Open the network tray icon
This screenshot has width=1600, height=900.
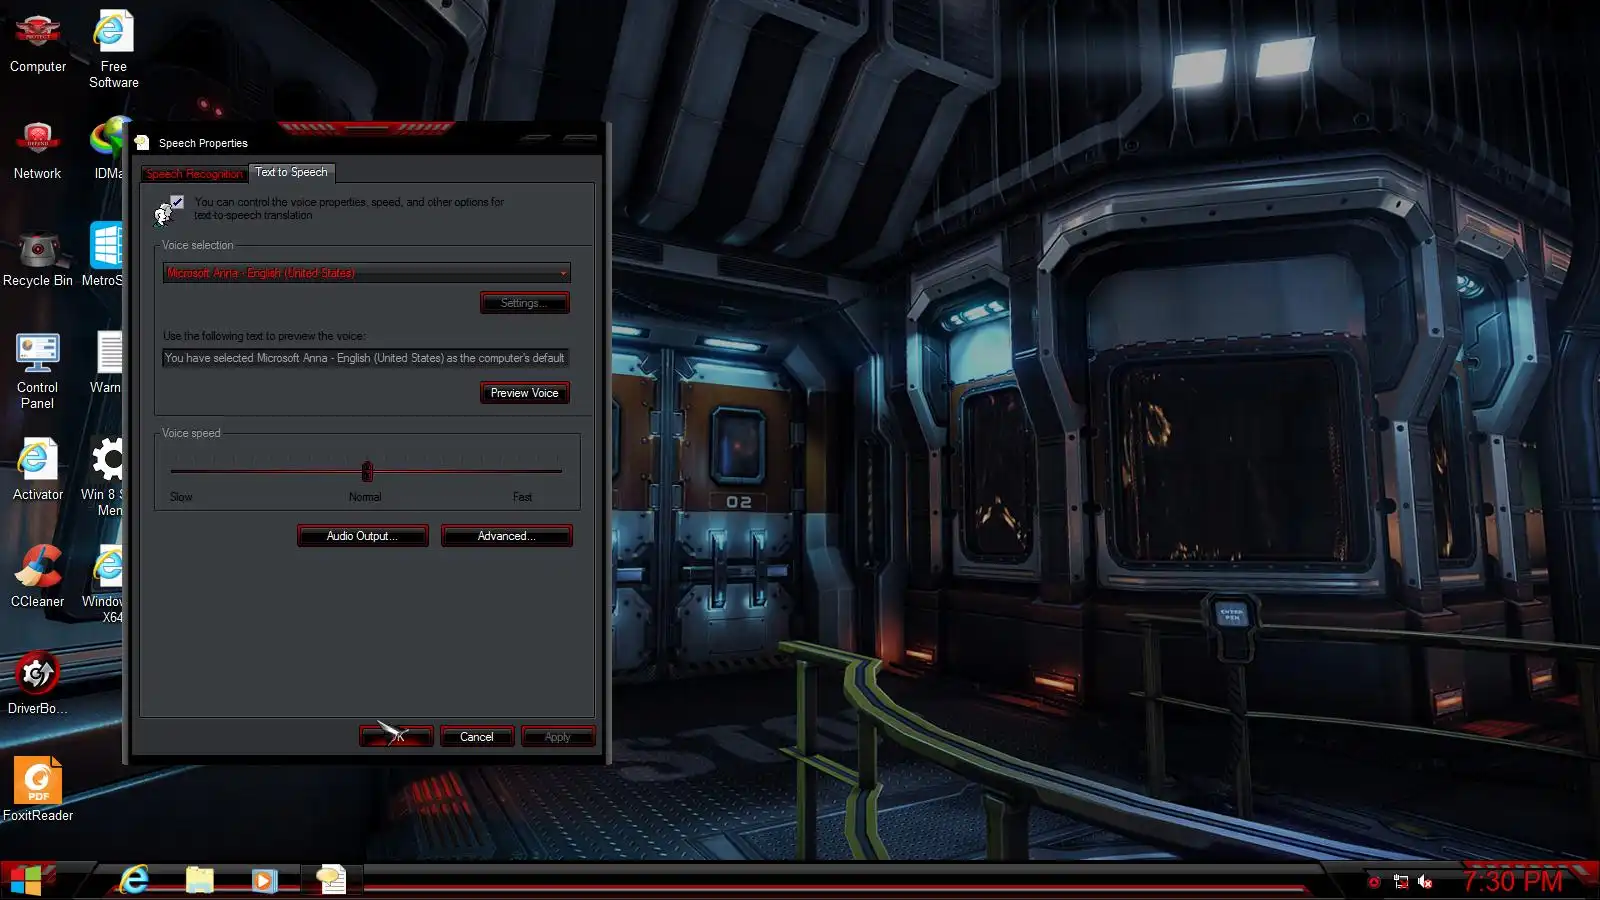click(x=1401, y=882)
